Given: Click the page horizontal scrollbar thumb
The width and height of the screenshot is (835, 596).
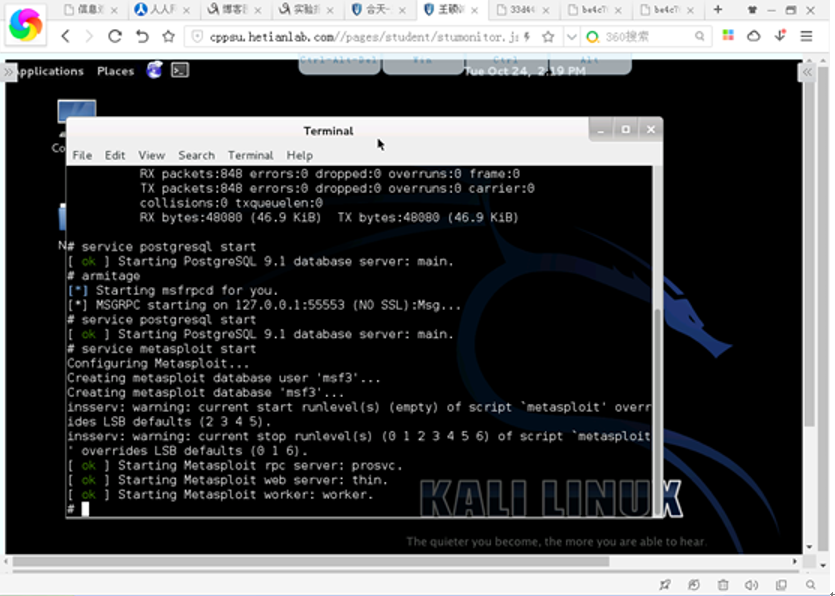Looking at the screenshot, I should tap(311, 561).
